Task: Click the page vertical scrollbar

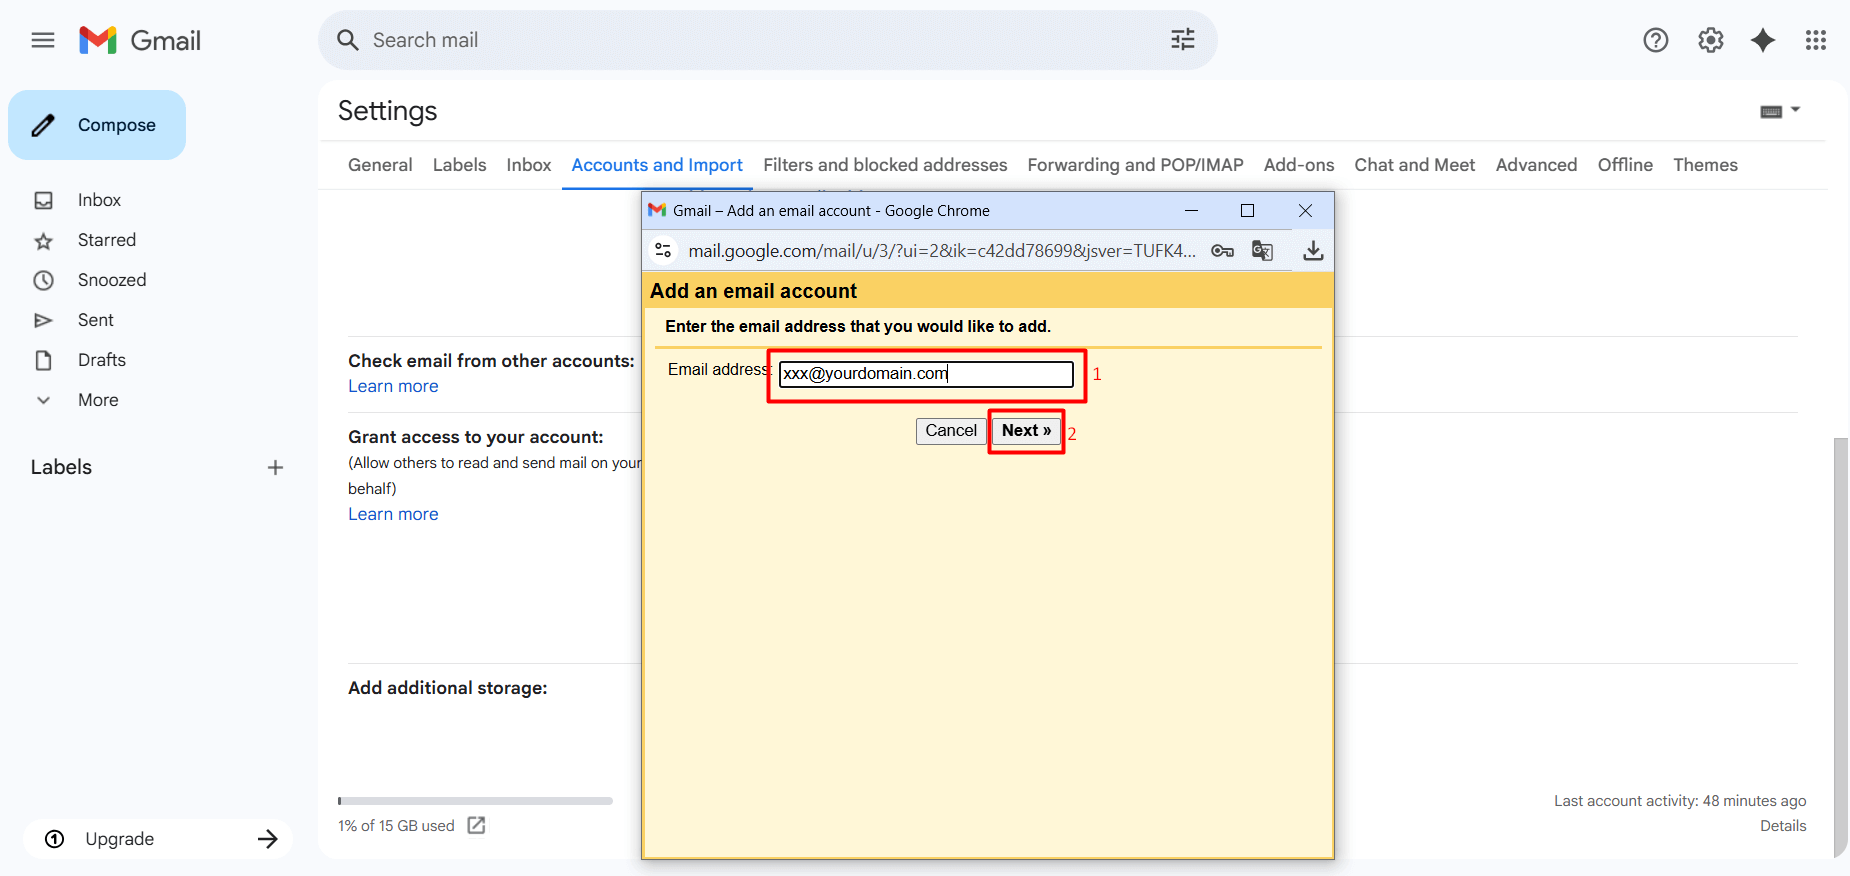Action: (x=1841, y=647)
